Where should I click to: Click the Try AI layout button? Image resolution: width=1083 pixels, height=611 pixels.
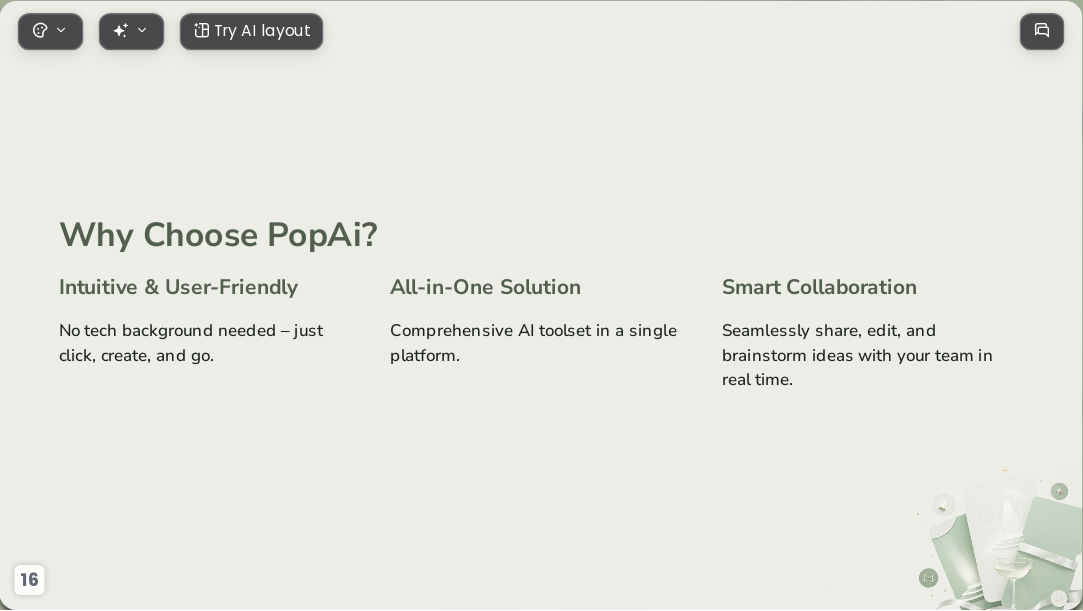coord(251,31)
